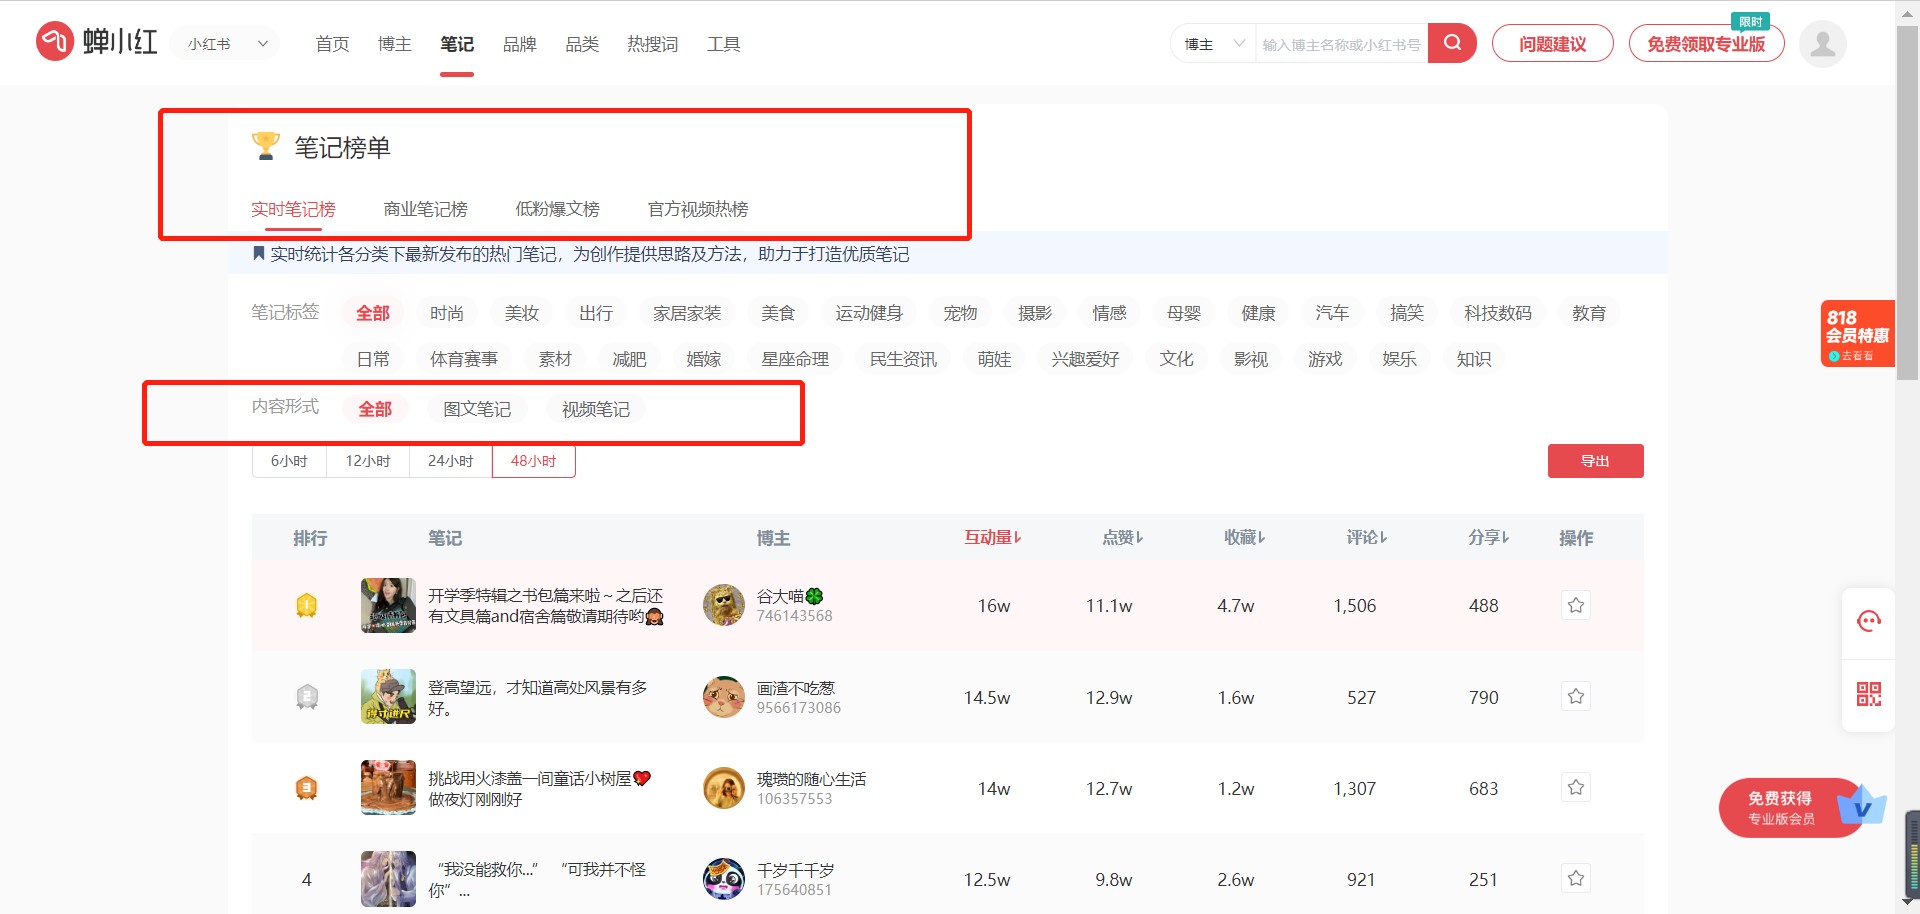Open the customer service chat icon
Viewport: 1920px width, 914px height.
click(x=1868, y=622)
